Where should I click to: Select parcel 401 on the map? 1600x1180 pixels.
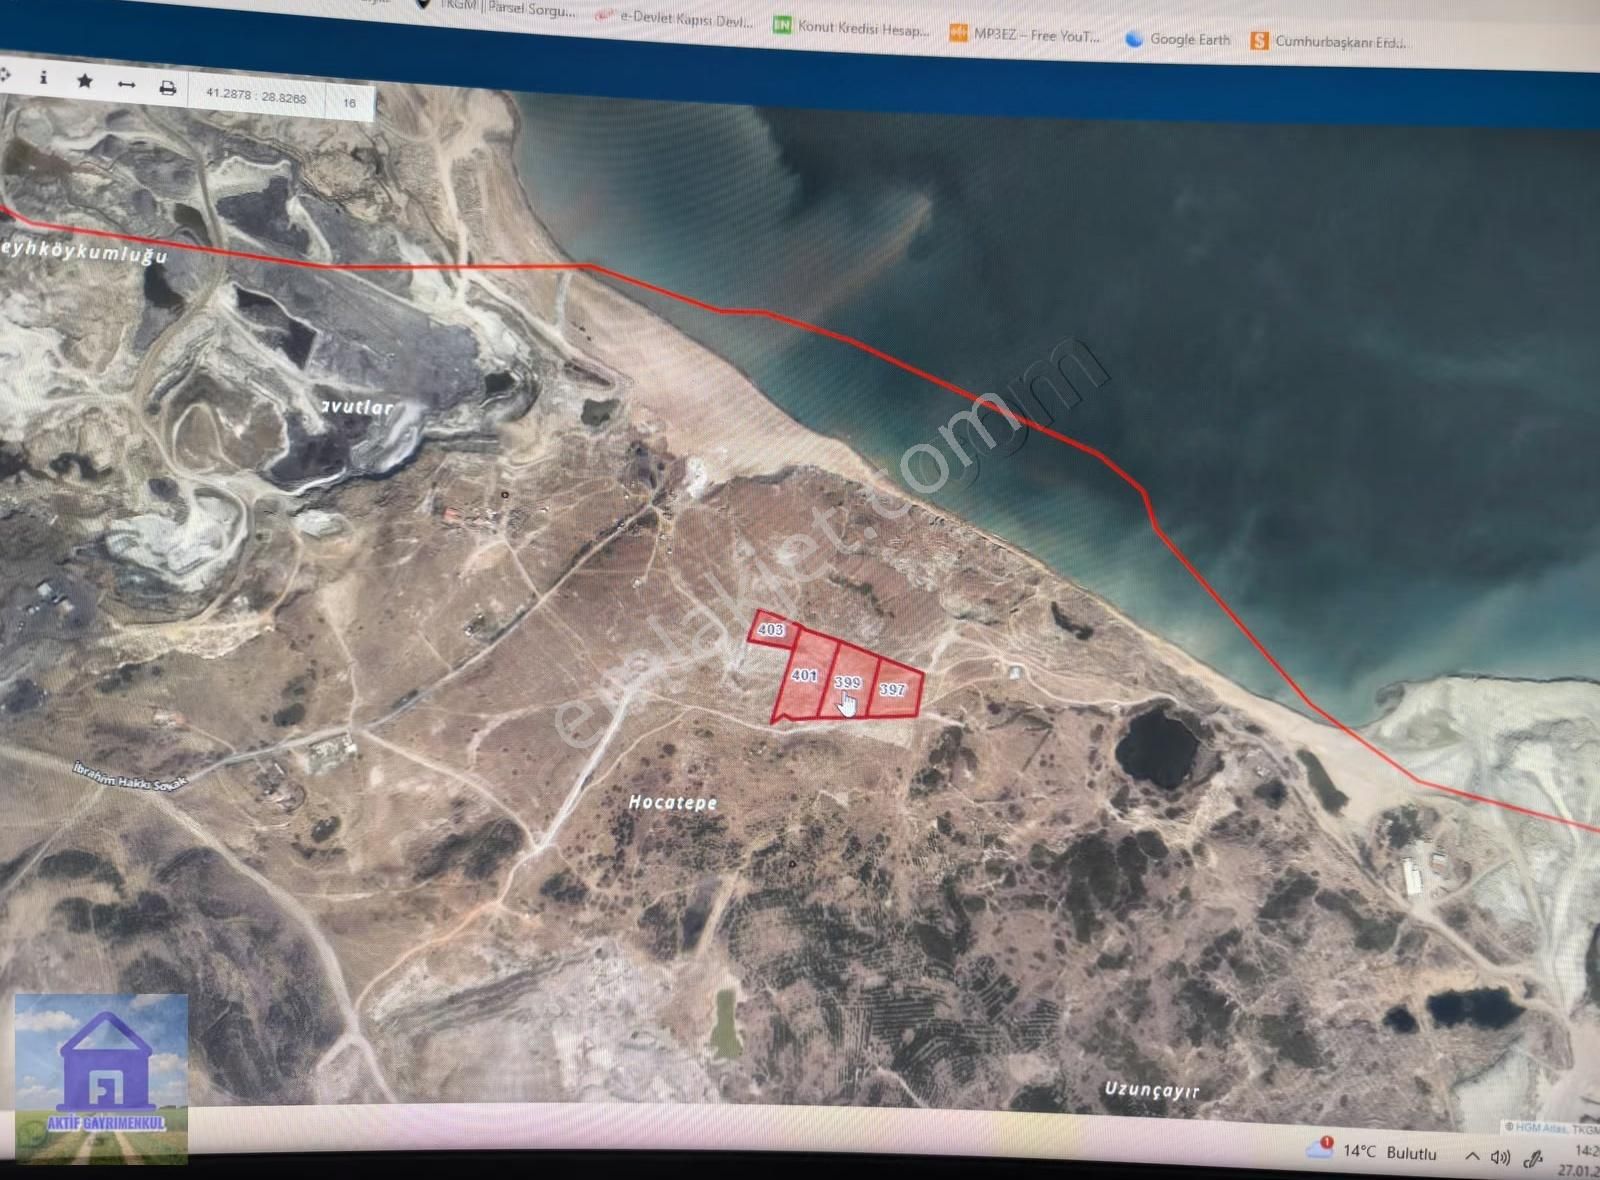[x=804, y=676]
